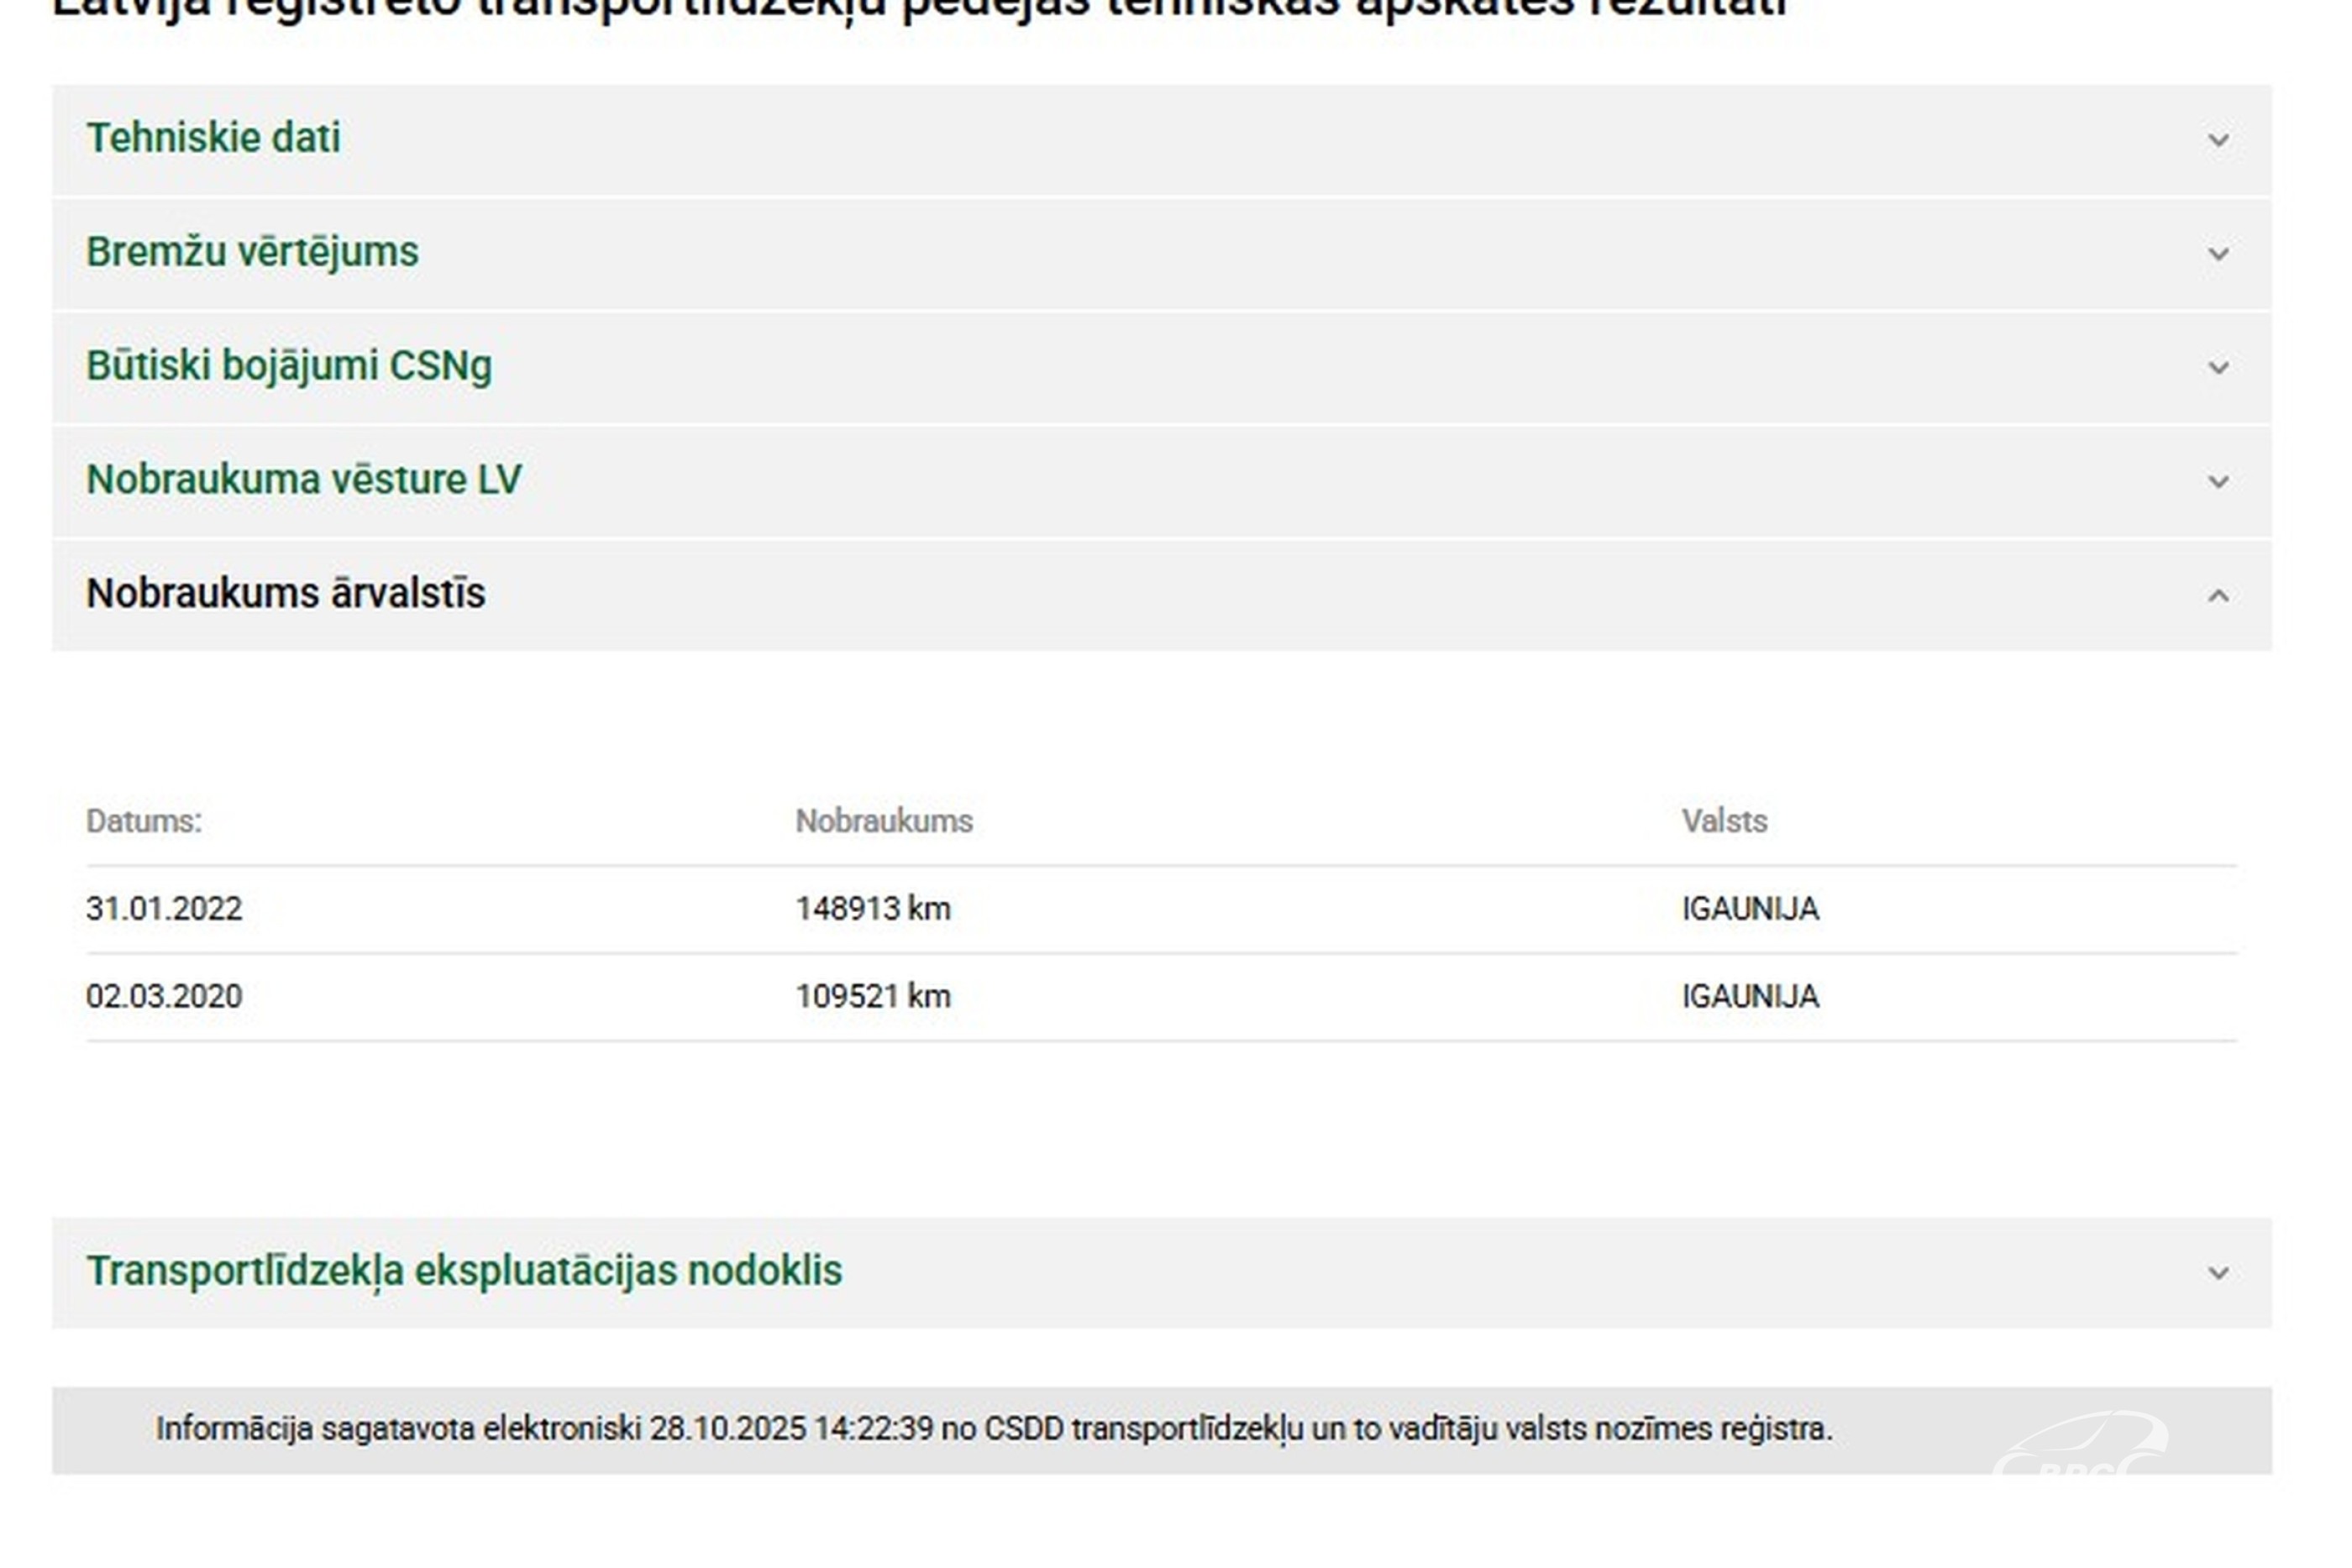Click the Nobraukums column header

click(884, 821)
